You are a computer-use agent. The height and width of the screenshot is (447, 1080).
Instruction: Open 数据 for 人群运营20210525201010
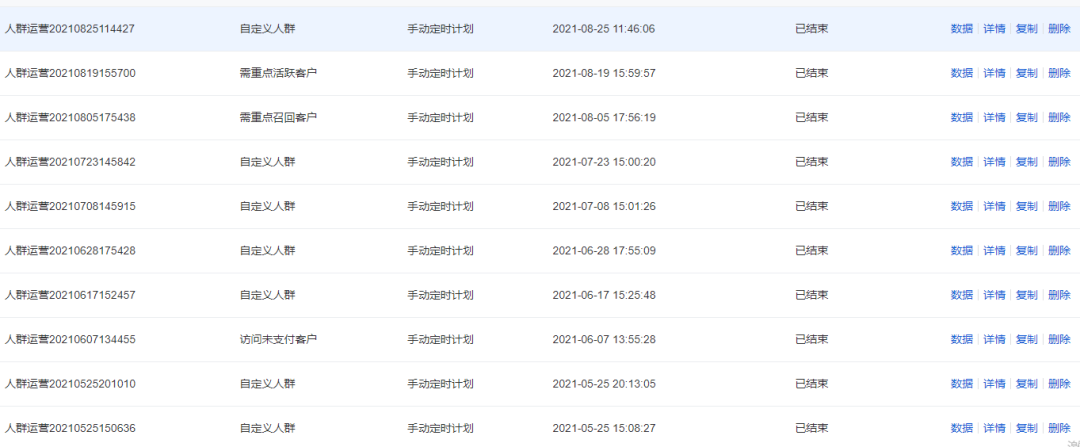click(962, 384)
